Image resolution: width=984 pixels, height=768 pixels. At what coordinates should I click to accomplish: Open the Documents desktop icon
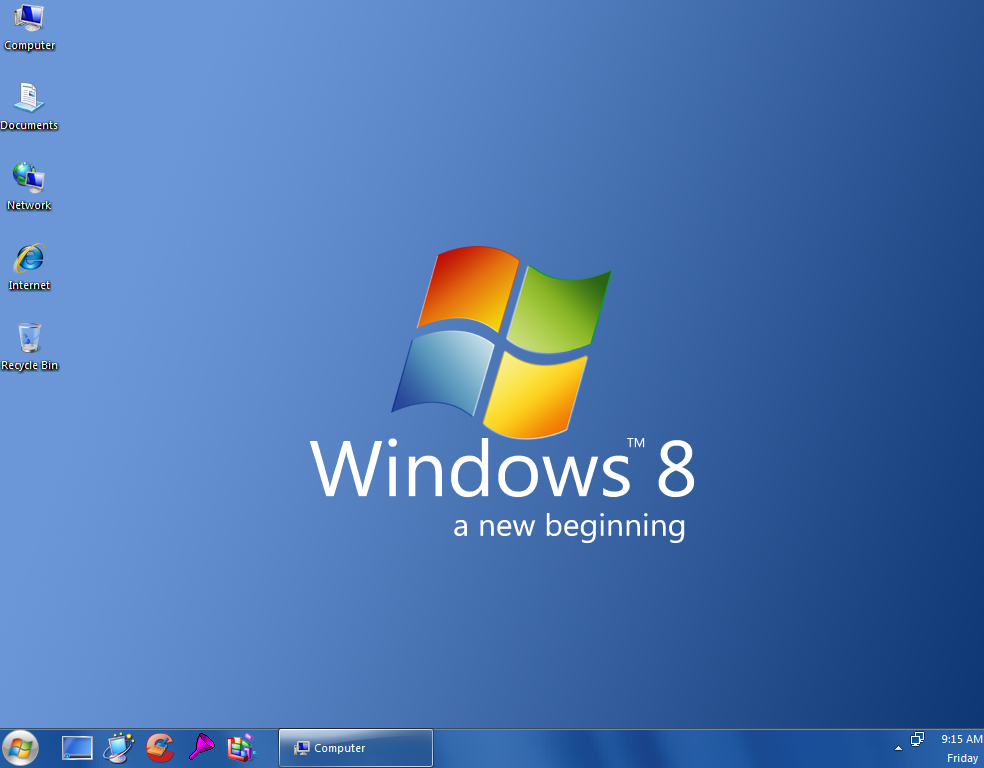click(29, 105)
